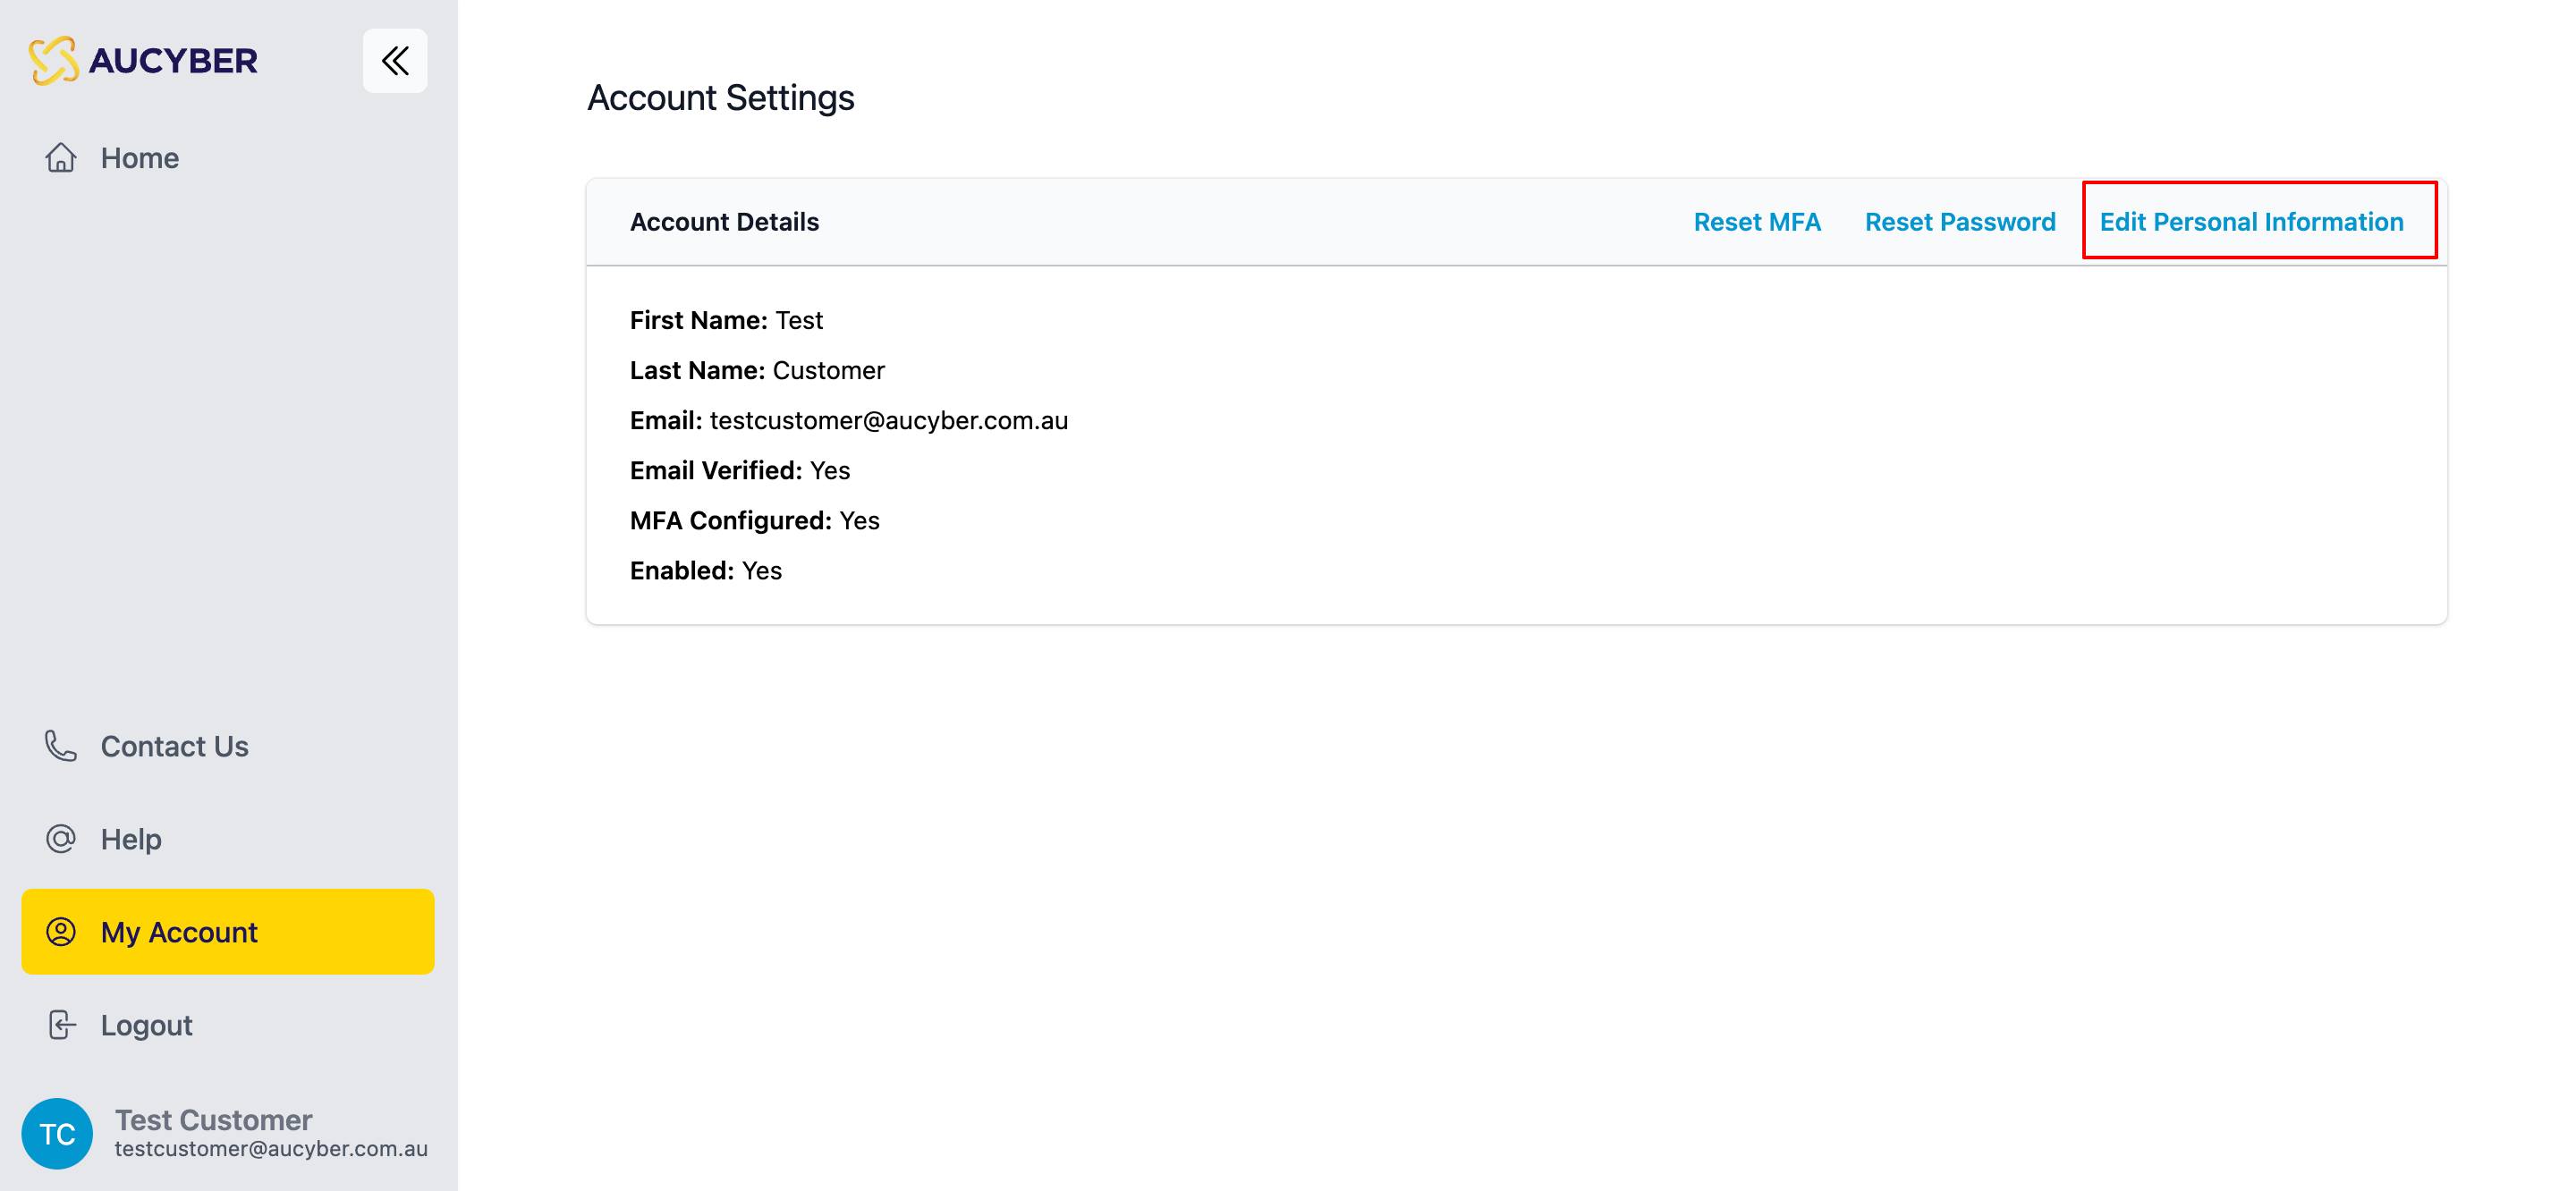
Task: Open the Contact Us navigation item
Action: pyautogui.click(x=174, y=746)
